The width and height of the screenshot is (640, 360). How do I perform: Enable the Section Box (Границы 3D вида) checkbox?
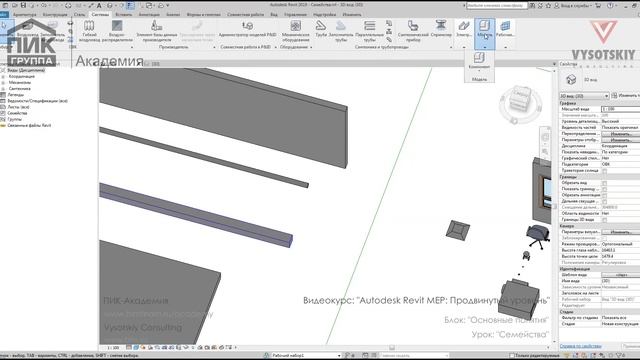pyautogui.click(x=604, y=220)
